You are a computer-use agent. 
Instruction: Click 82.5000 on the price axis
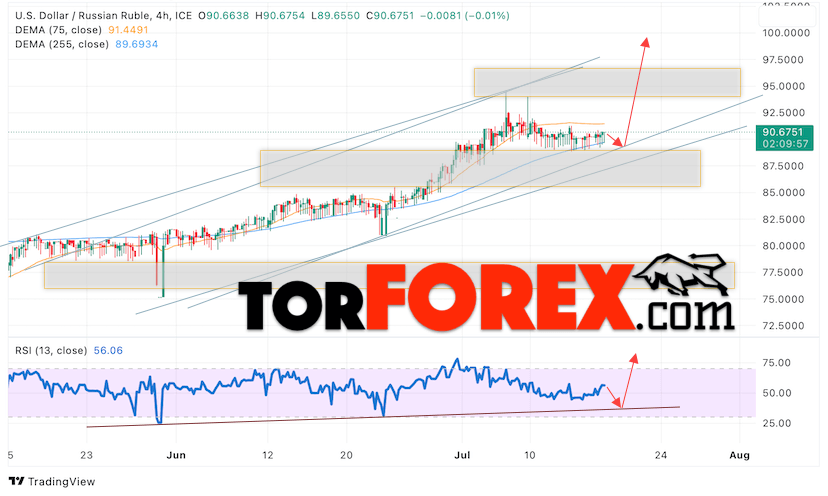784,219
